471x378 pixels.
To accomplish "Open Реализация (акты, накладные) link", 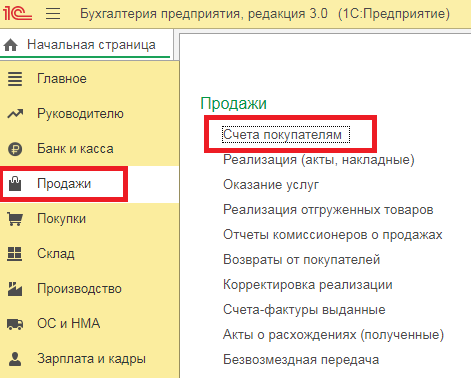I will tap(319, 160).
